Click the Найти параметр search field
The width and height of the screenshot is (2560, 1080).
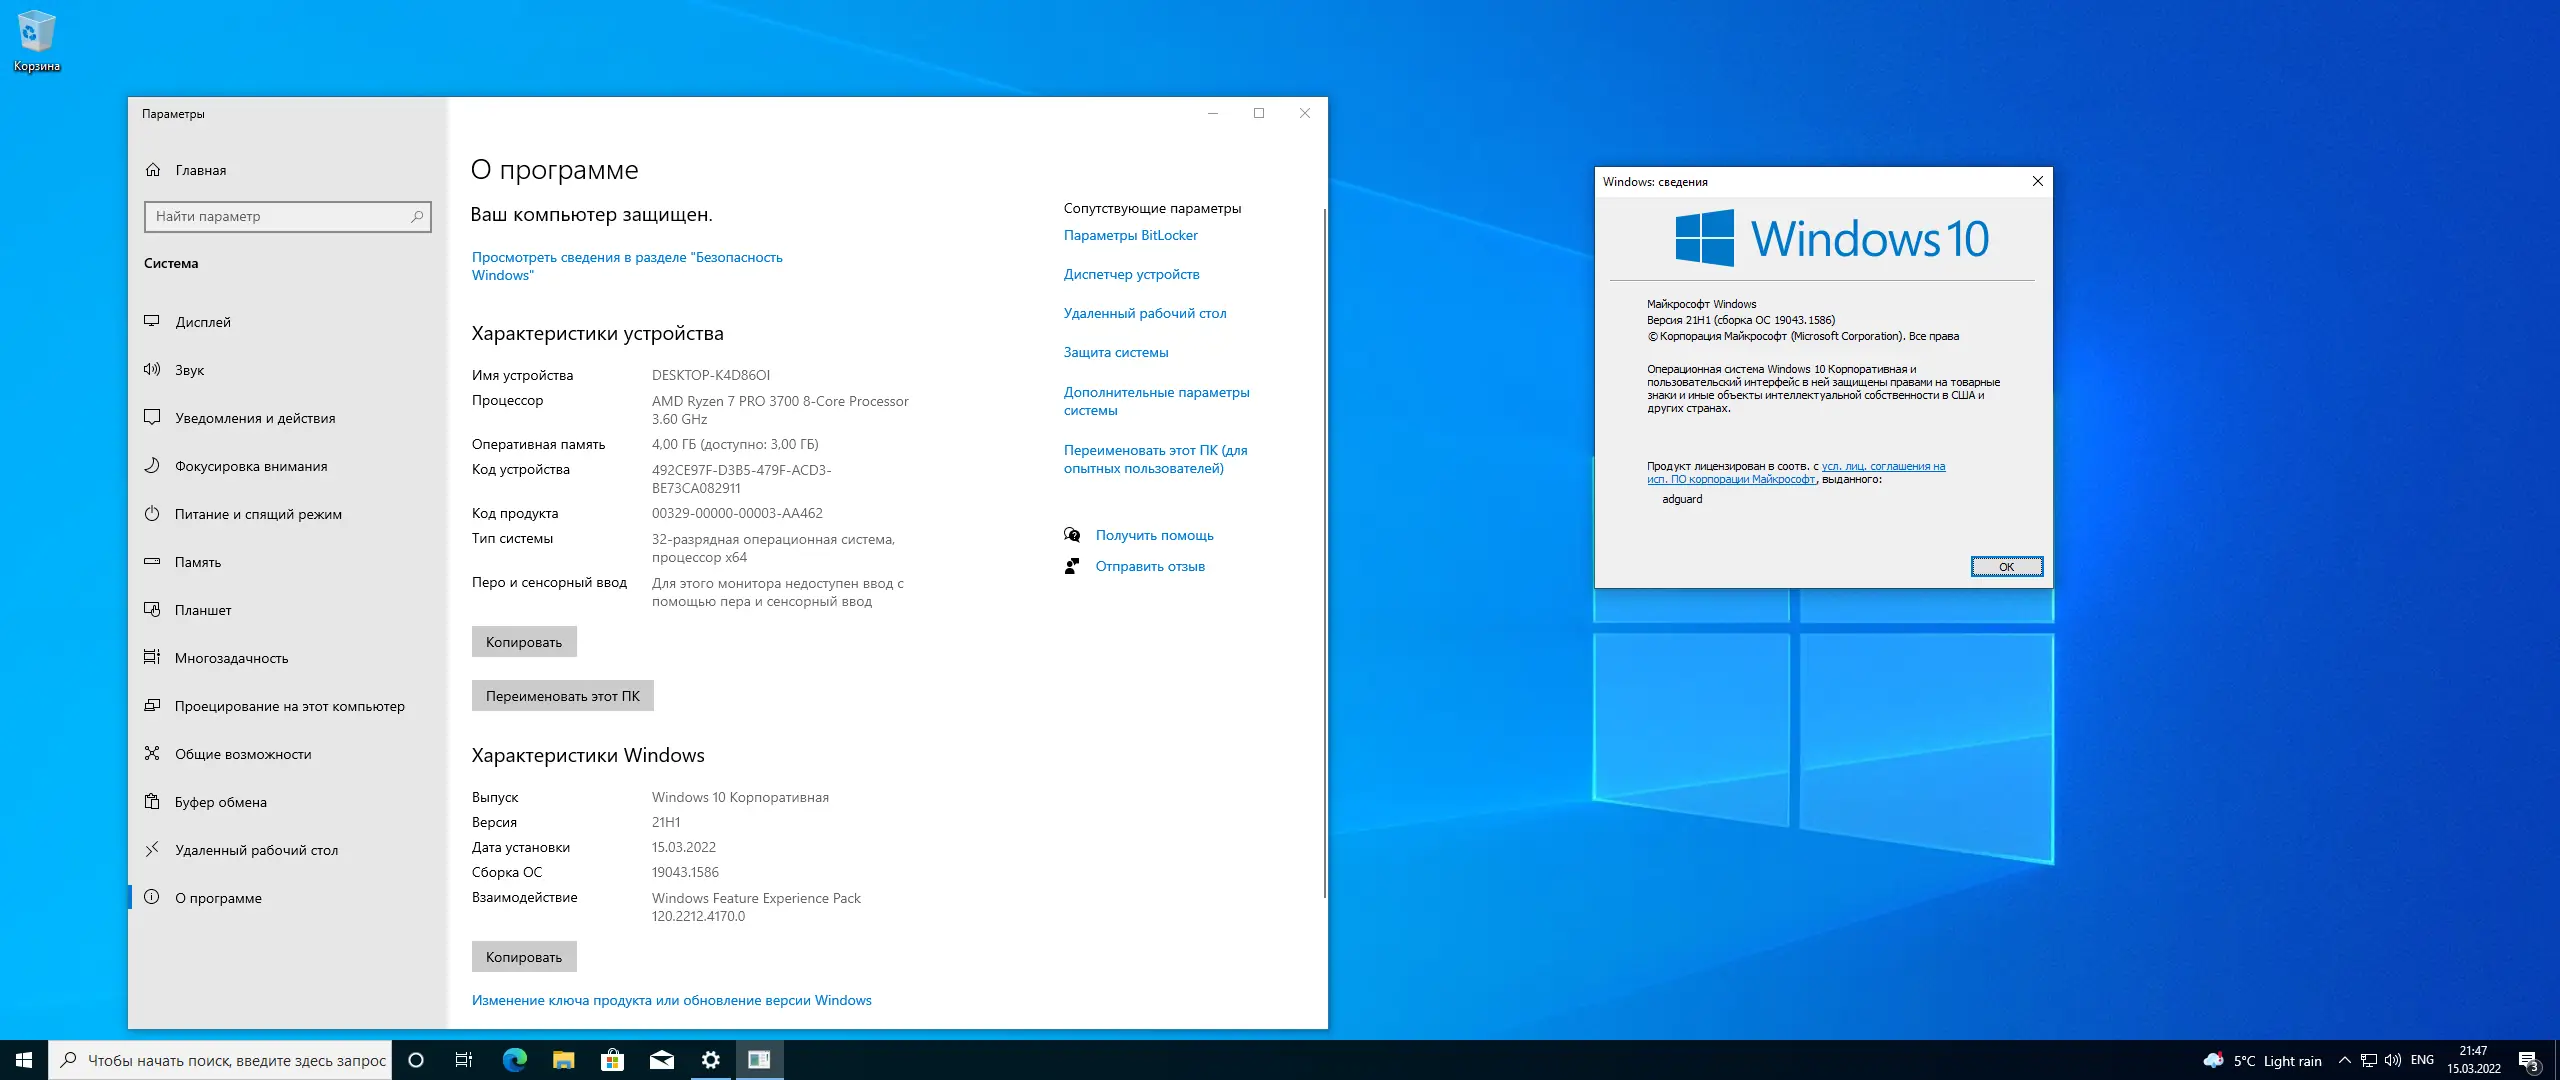pyautogui.click(x=280, y=216)
